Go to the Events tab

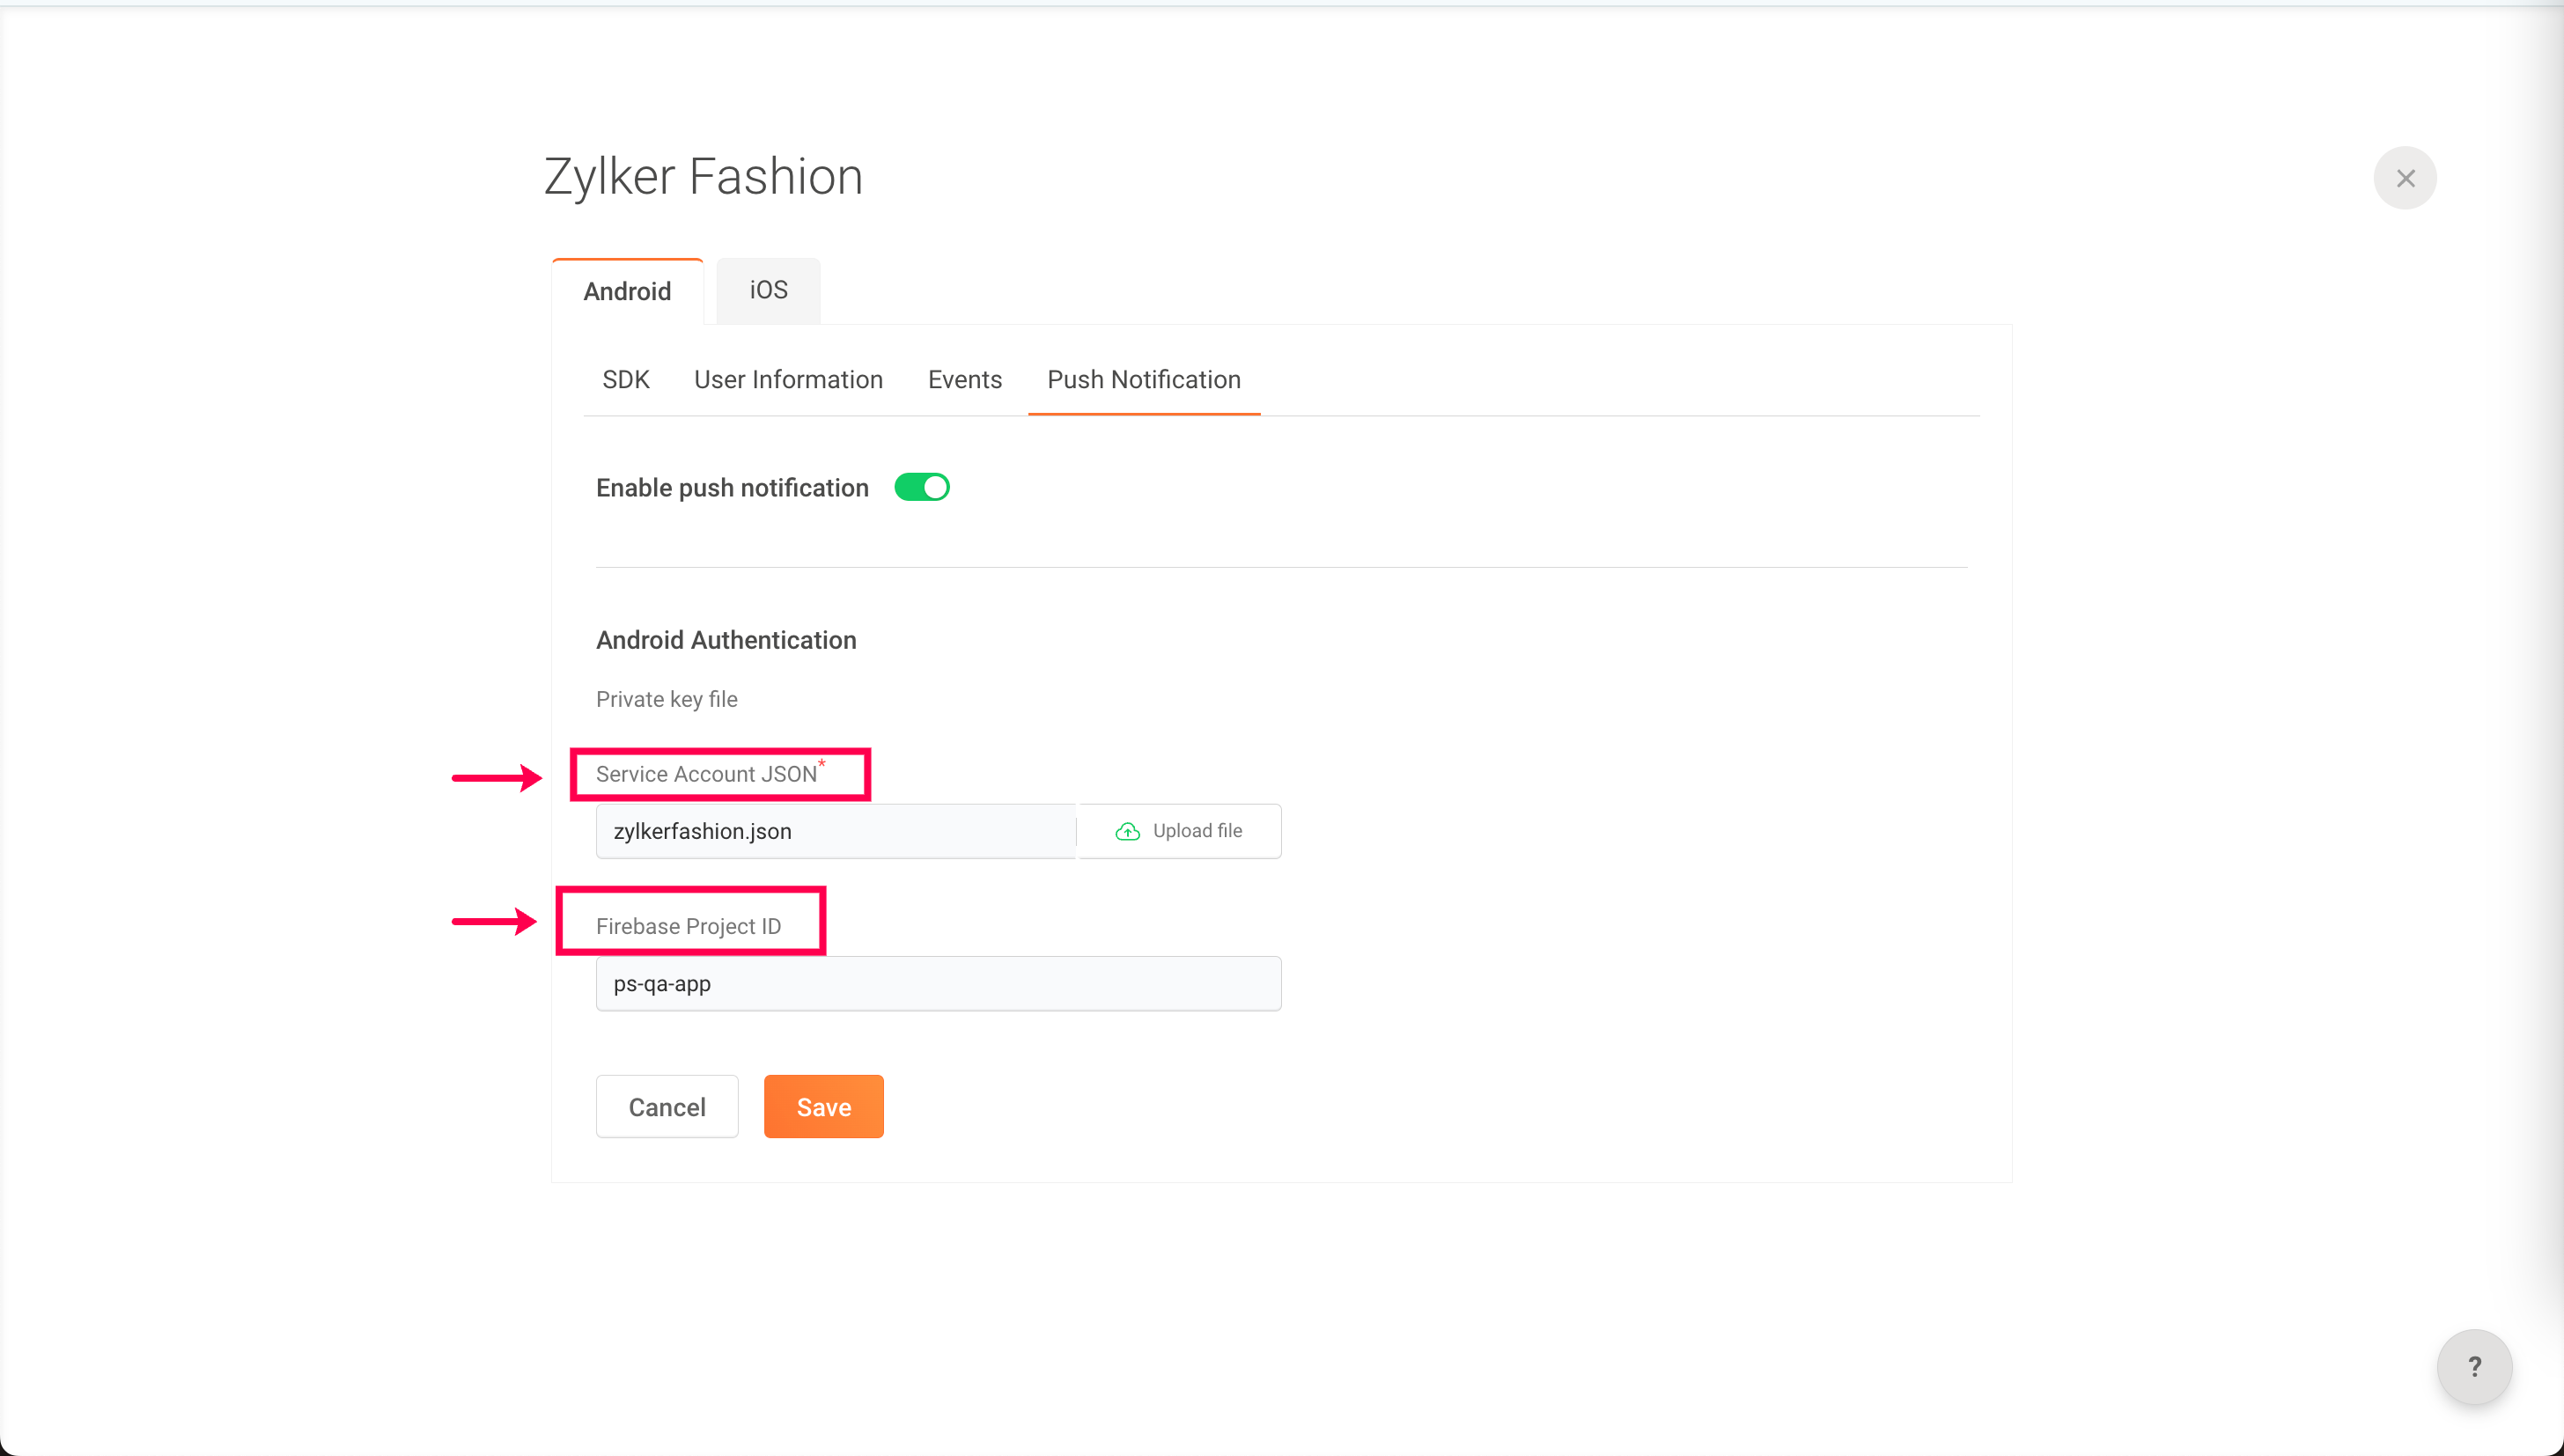pyautogui.click(x=964, y=380)
